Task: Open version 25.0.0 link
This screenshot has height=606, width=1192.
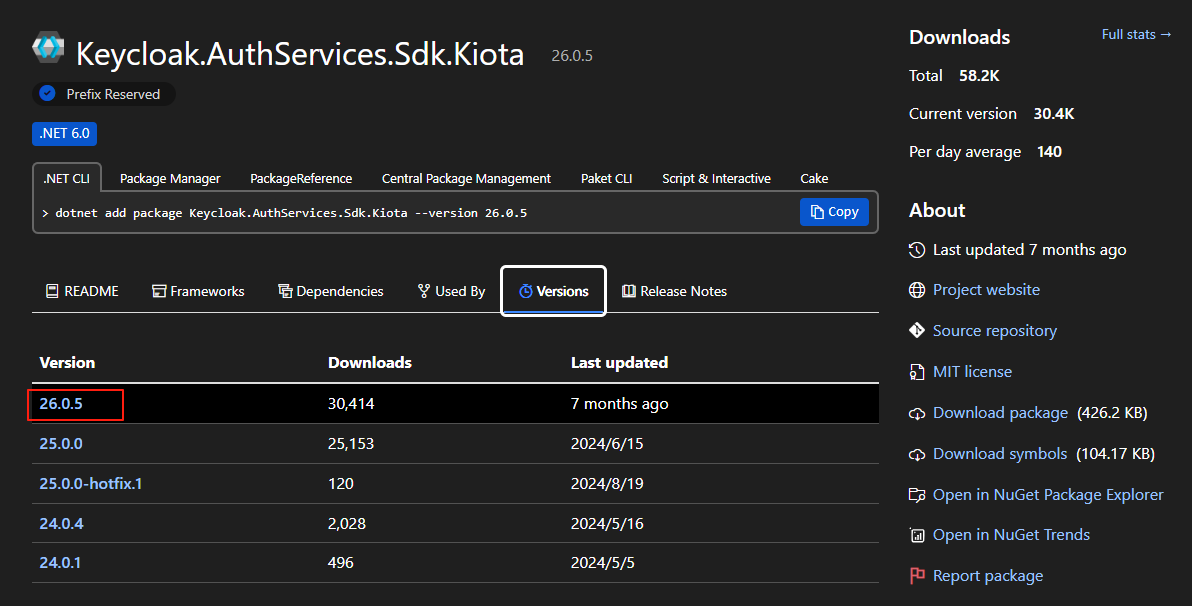Action: pos(61,443)
